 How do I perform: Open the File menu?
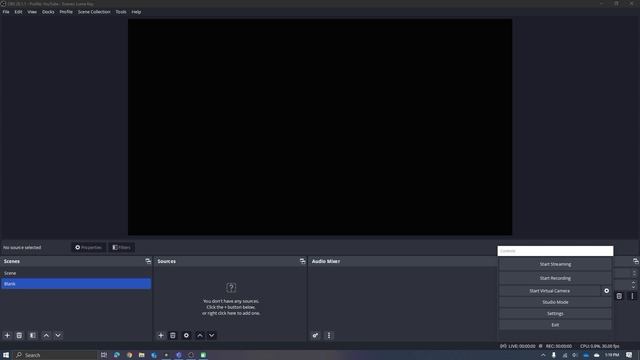coord(6,12)
